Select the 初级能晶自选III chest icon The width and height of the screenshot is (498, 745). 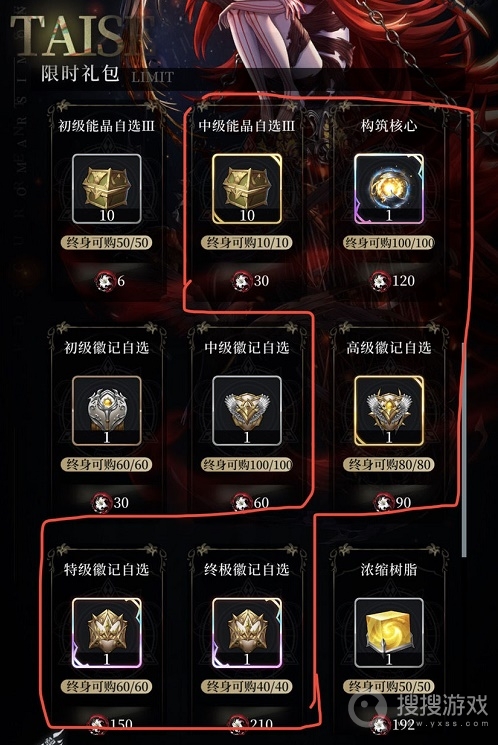pyautogui.click(x=106, y=189)
